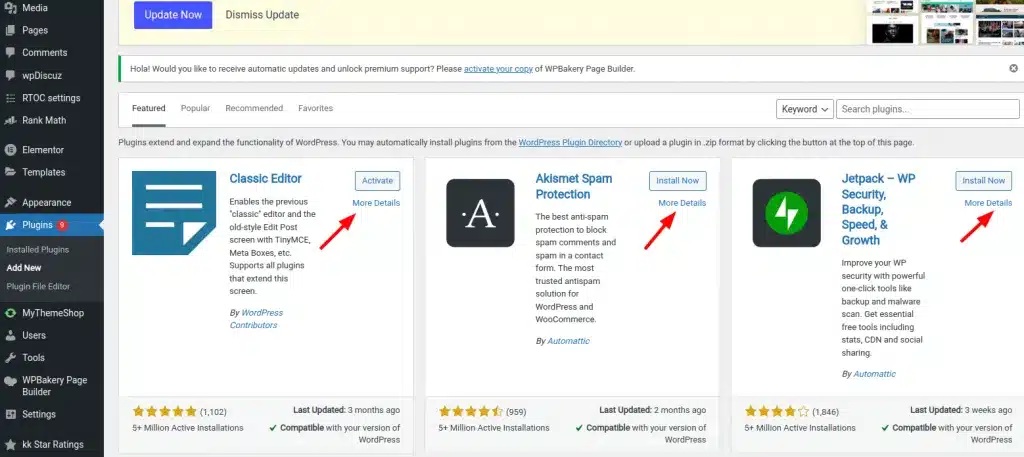Follow the WordPress Plugin Directory link
Image resolution: width=1024 pixels, height=457 pixels.
(x=570, y=143)
